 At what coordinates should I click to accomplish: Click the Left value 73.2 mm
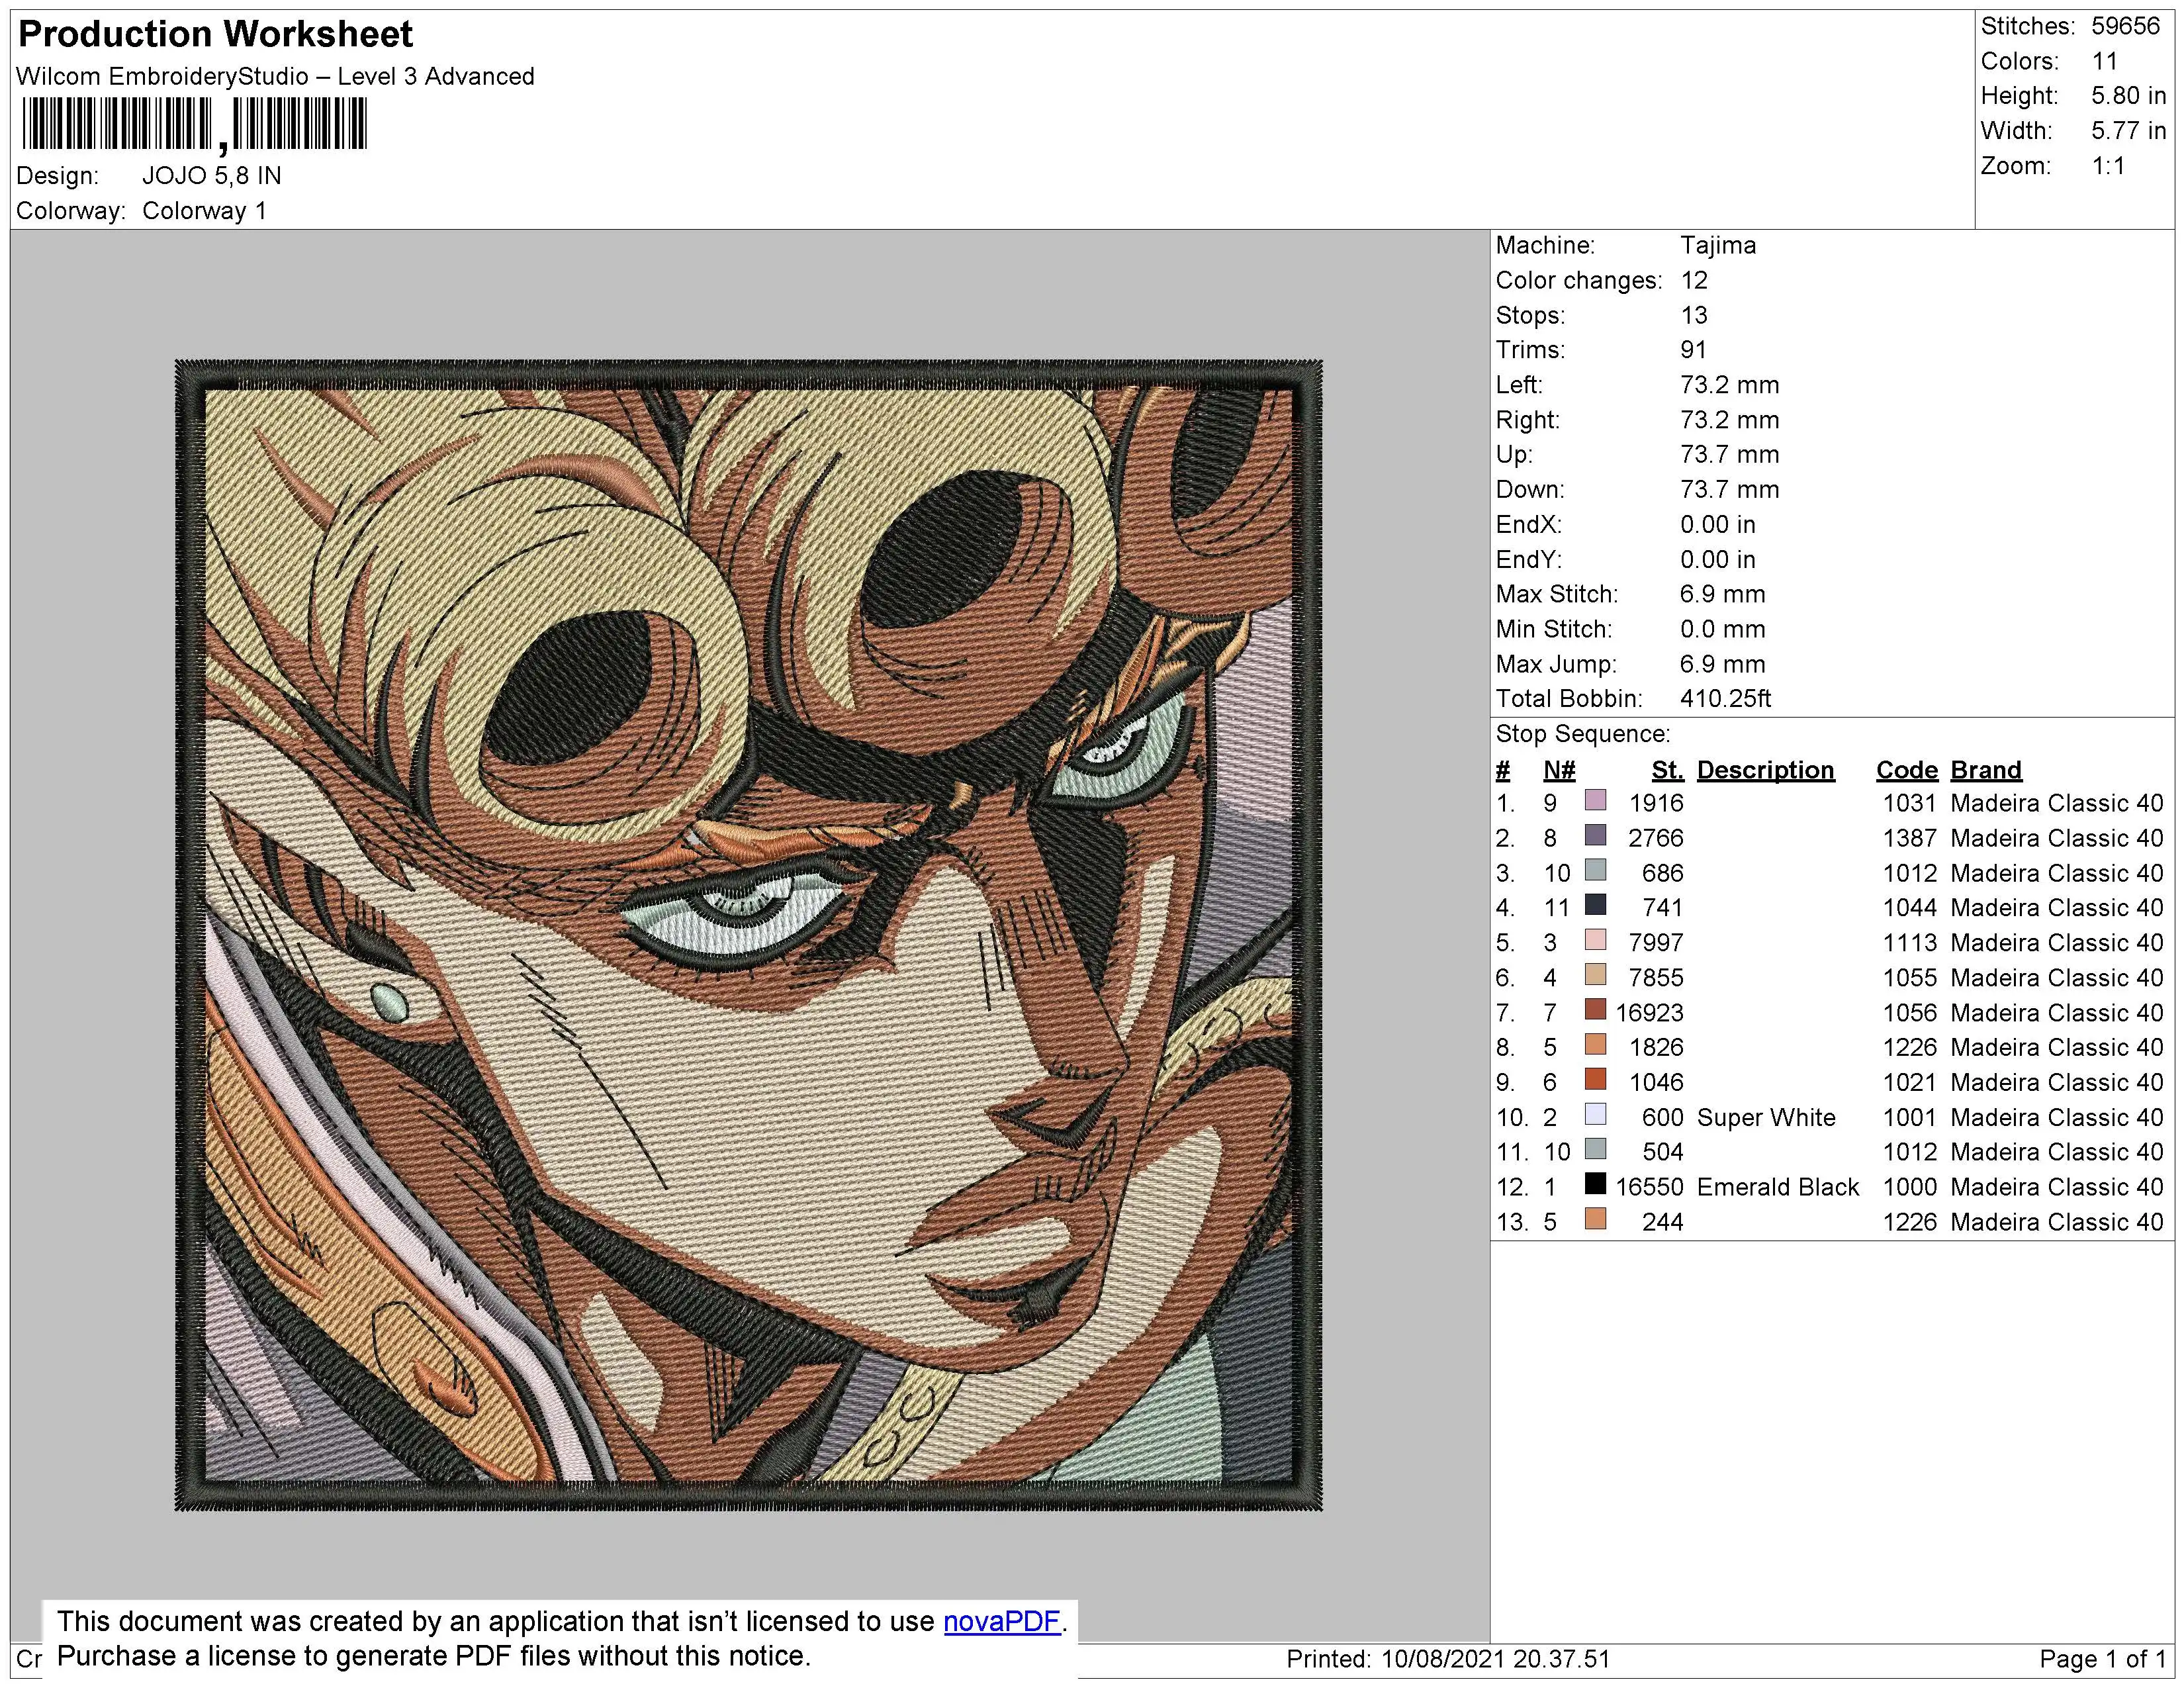1730,385
